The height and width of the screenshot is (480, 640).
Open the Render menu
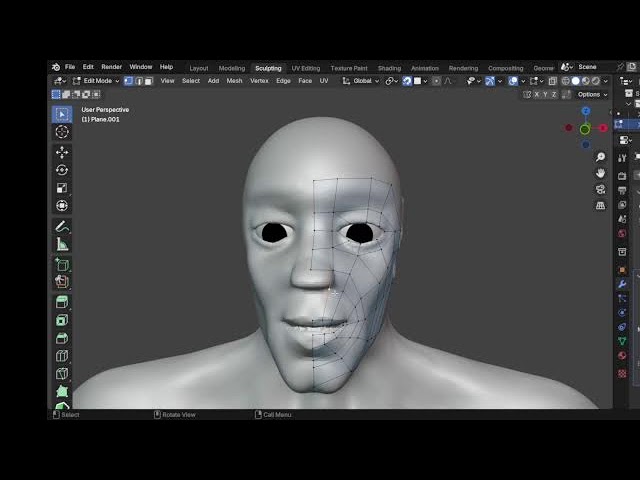tap(111, 67)
